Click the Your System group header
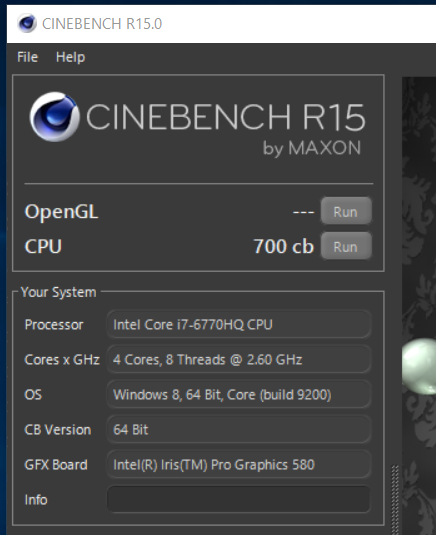This screenshot has width=436, height=535. coord(58,292)
